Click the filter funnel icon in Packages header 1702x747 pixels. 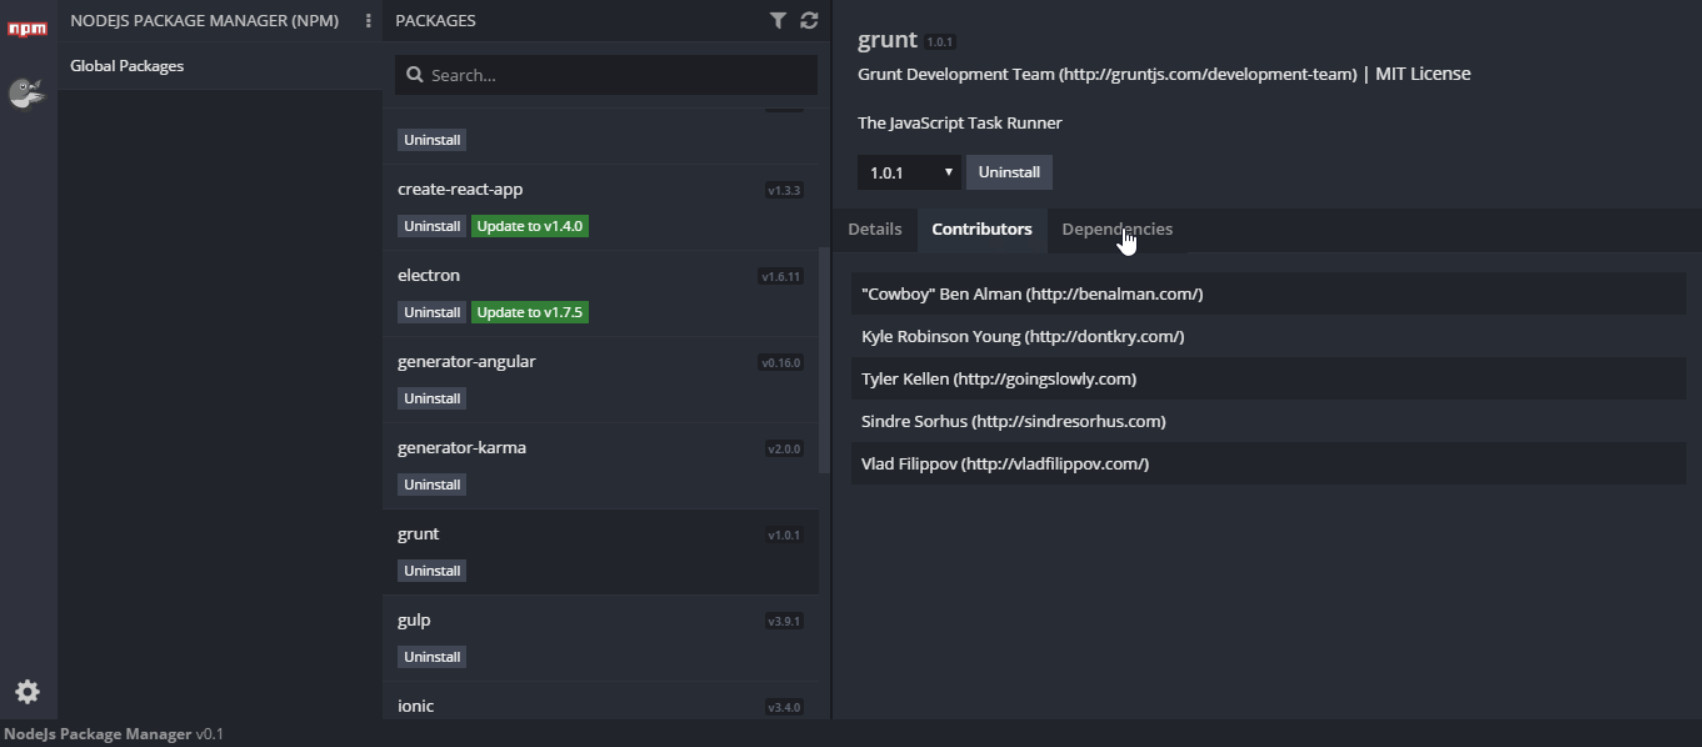[778, 20]
